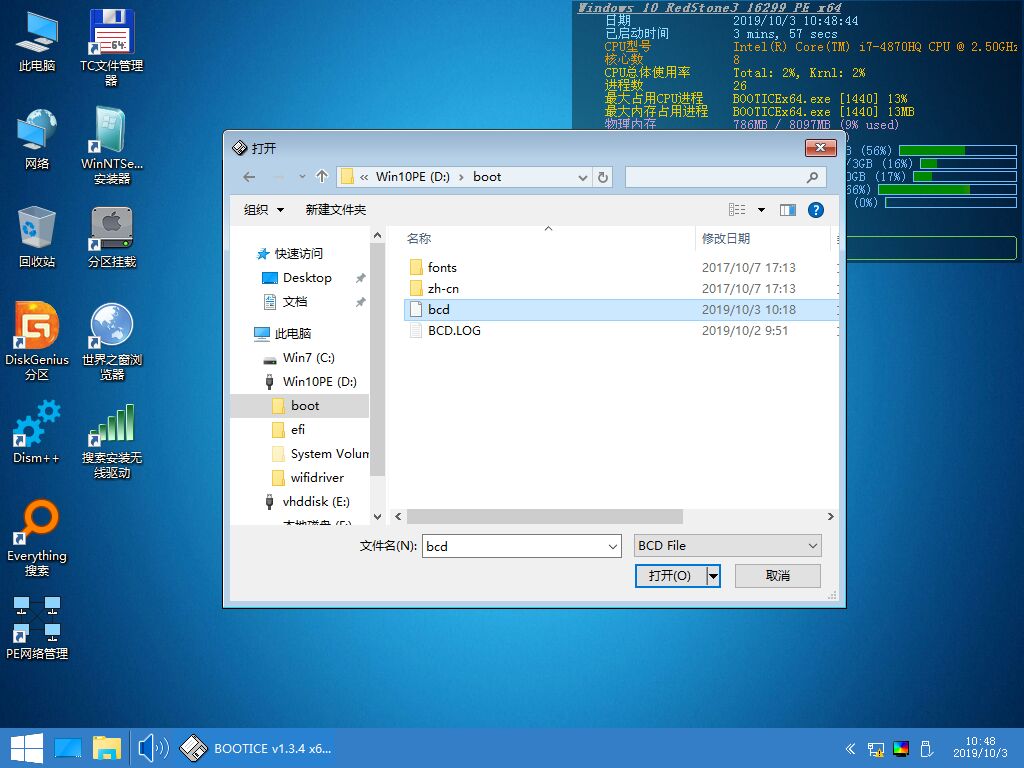The width and height of the screenshot is (1024, 768).
Task: Open the 组织 menu
Action: pos(264,210)
